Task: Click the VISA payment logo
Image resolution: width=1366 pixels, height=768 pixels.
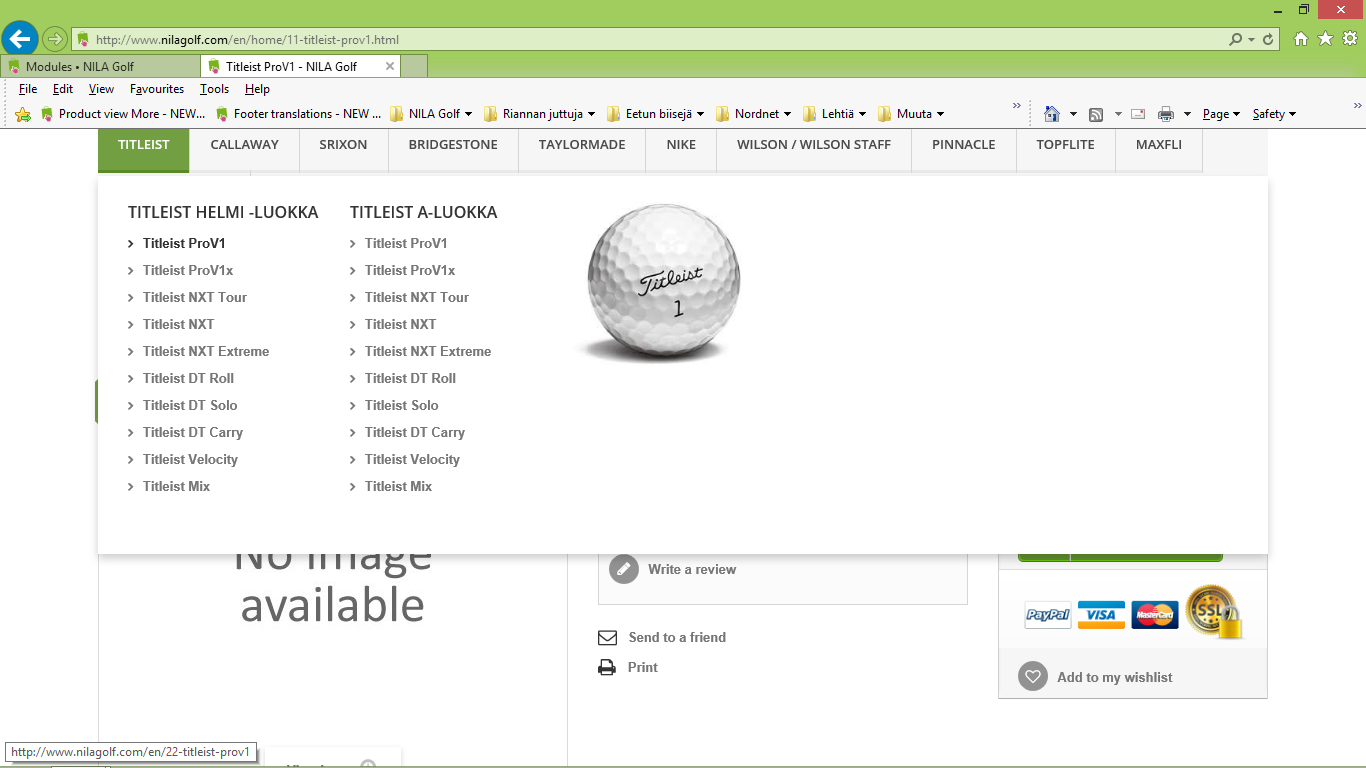Action: pos(1101,615)
